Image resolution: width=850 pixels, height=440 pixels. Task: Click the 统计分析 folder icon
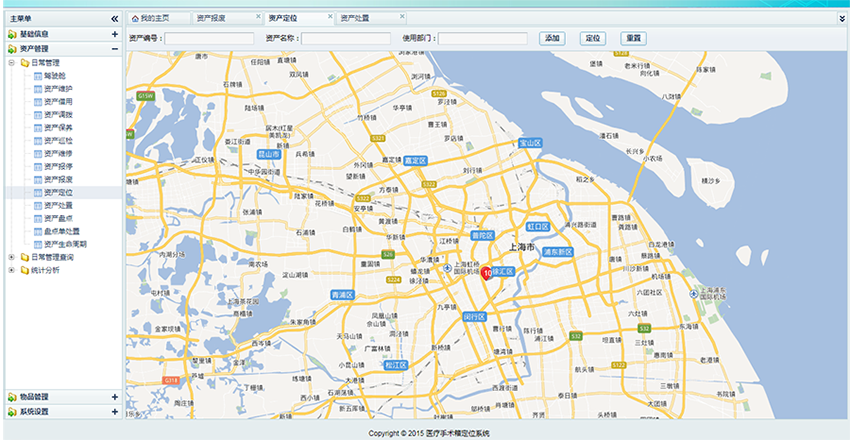pyautogui.click(x=24, y=270)
